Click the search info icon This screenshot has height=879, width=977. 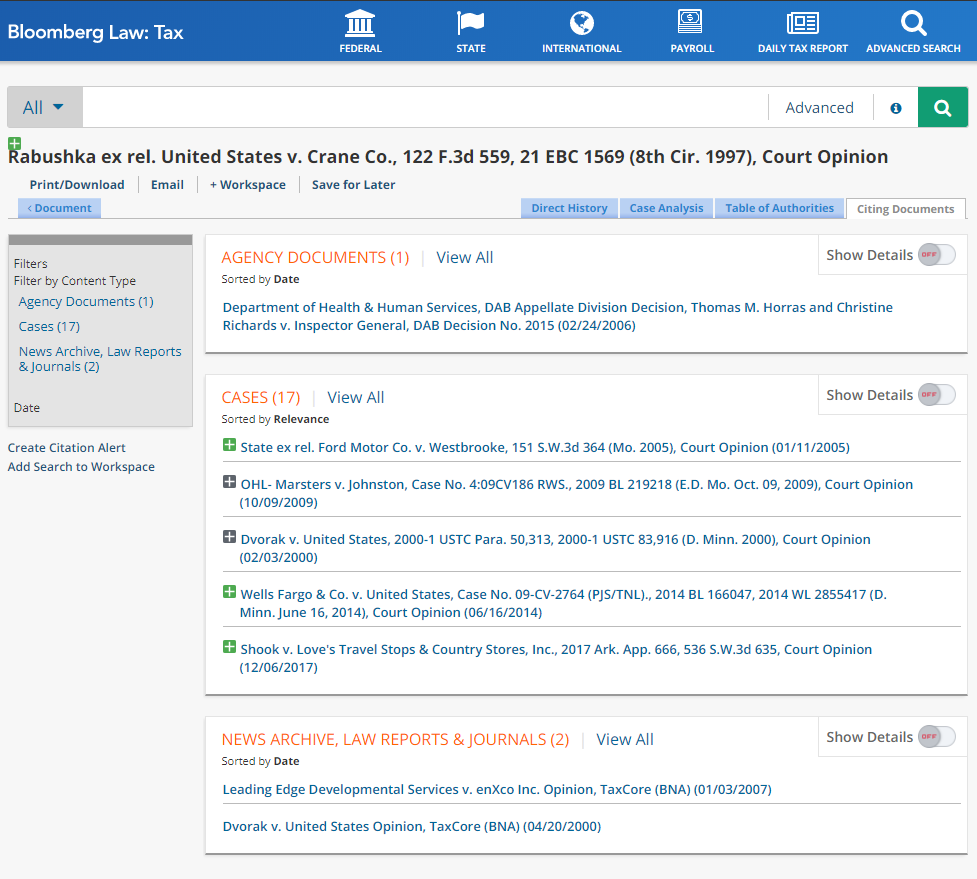point(896,108)
